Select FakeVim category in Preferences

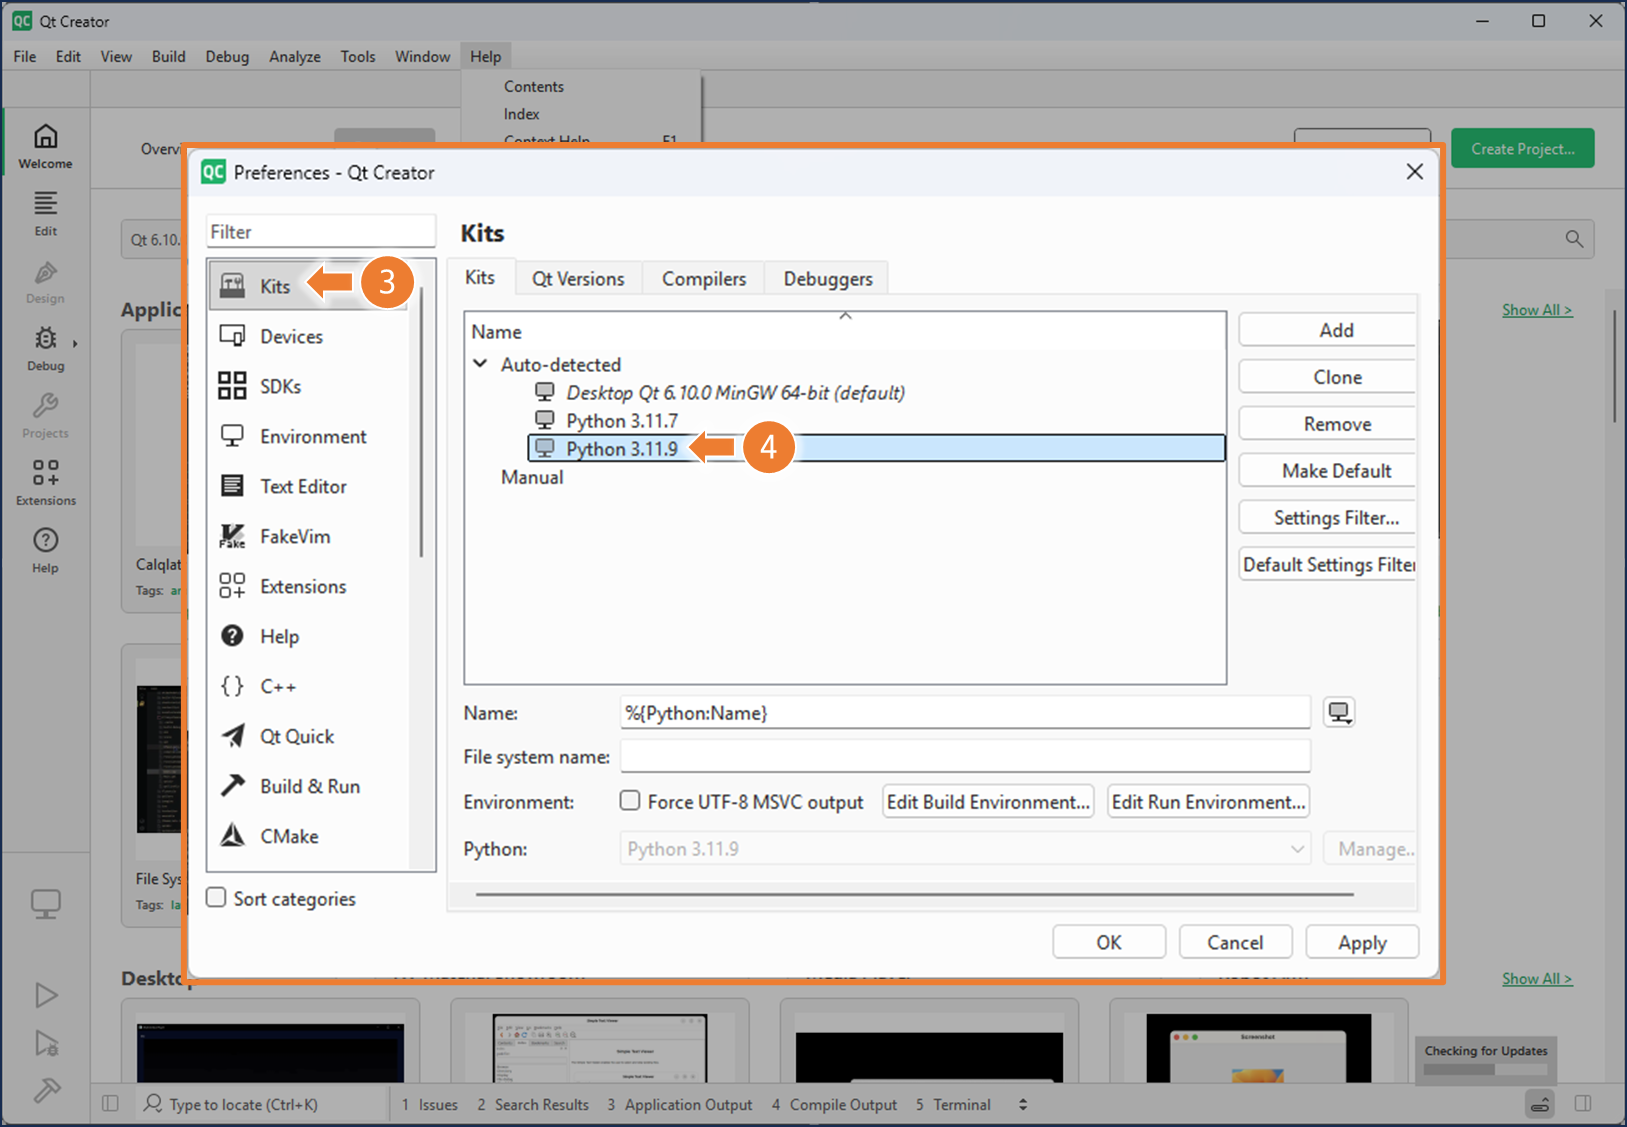click(309, 536)
